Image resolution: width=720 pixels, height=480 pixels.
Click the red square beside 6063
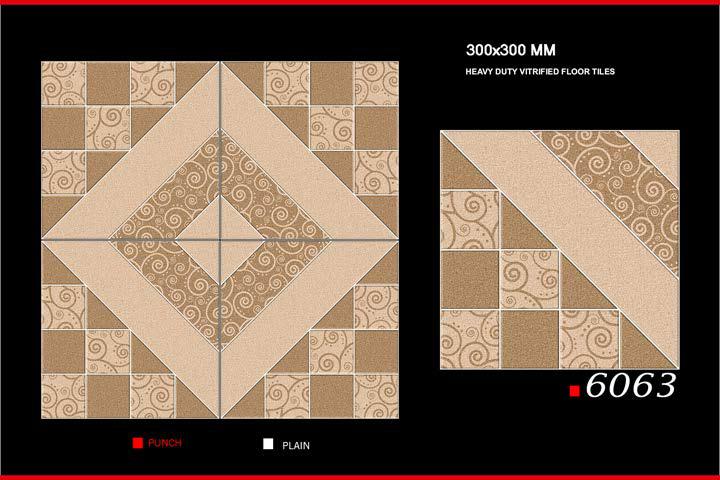[574, 391]
